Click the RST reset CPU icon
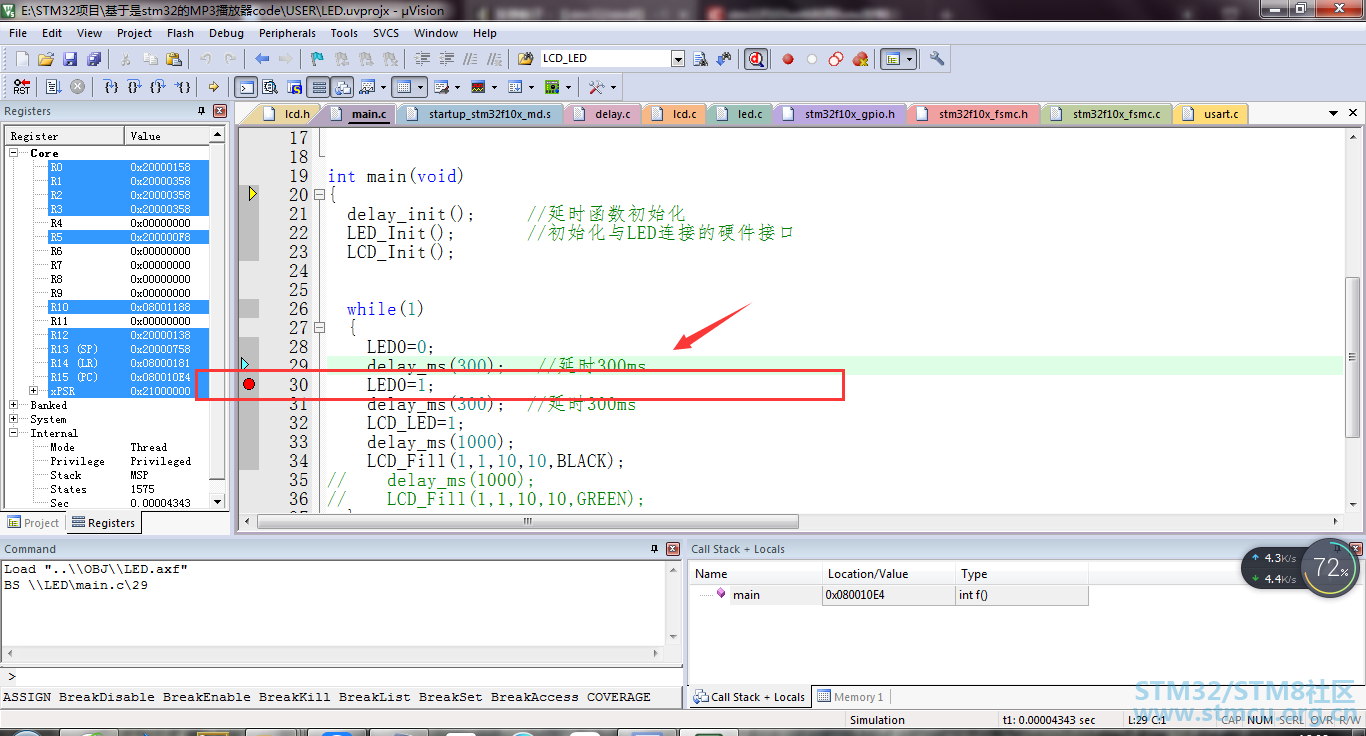 pos(22,87)
